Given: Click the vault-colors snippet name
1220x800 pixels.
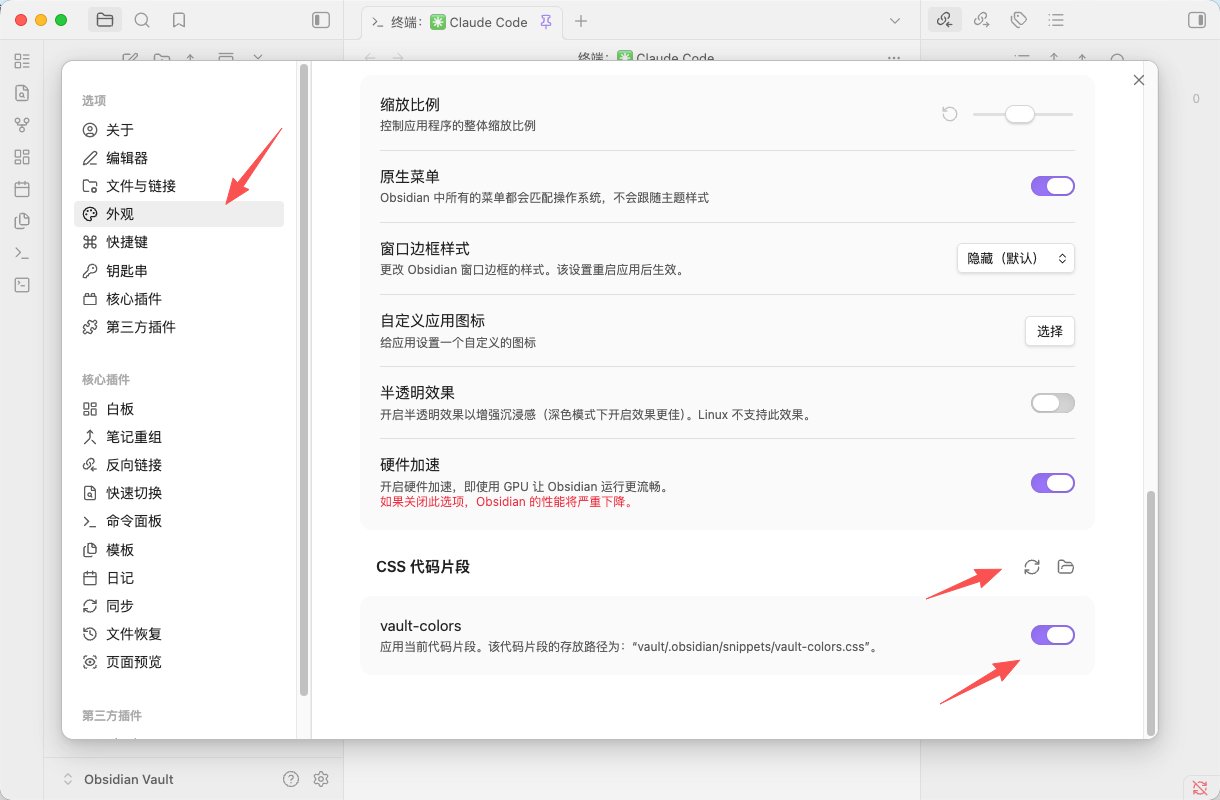Looking at the screenshot, I should pyautogui.click(x=420, y=626).
